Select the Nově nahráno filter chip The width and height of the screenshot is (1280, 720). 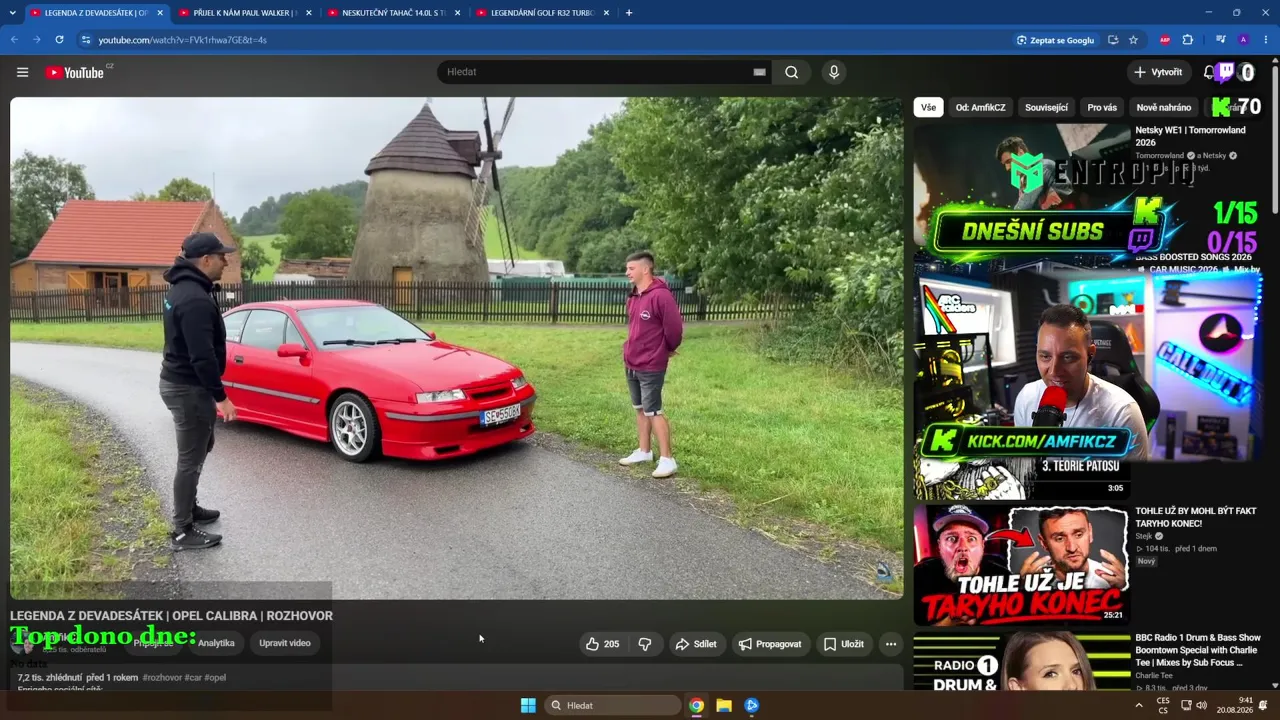1164,107
